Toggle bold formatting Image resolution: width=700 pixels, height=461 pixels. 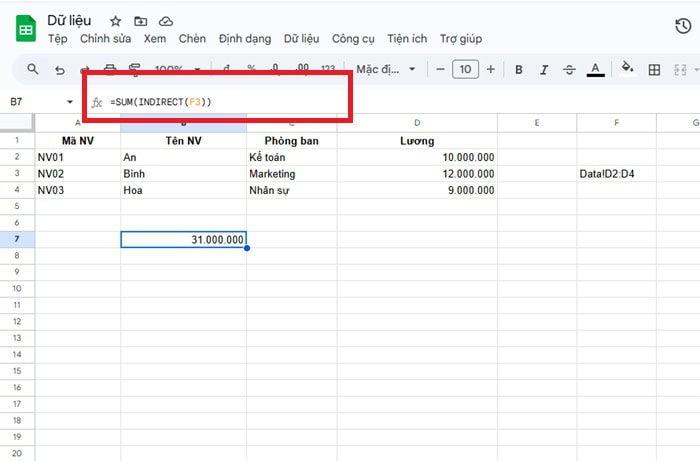[x=519, y=70]
